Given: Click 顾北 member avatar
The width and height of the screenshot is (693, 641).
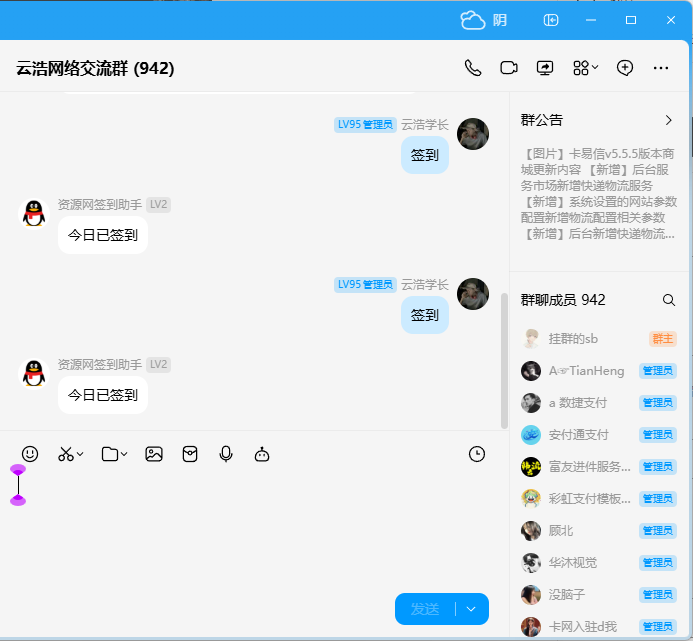Looking at the screenshot, I should [x=531, y=530].
